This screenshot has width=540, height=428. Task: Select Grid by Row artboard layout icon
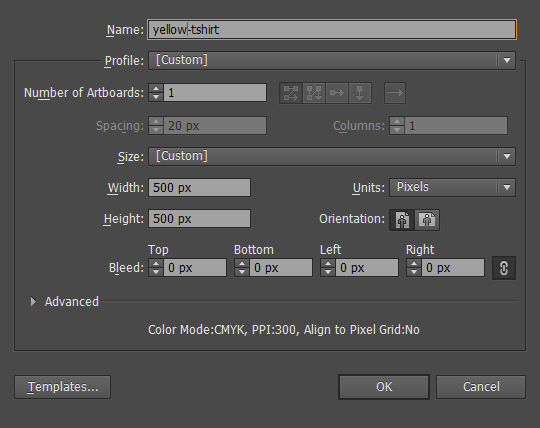(x=291, y=93)
